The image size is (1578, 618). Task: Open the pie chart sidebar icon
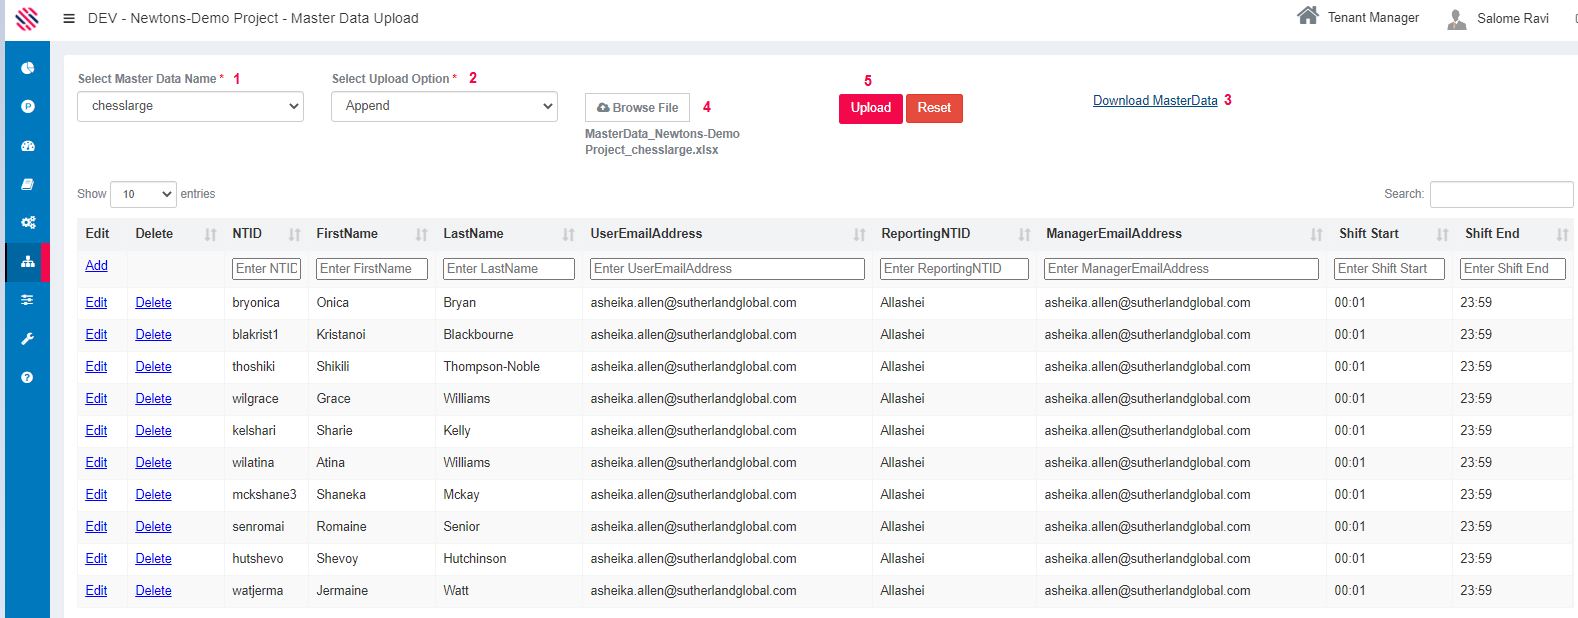(28, 68)
